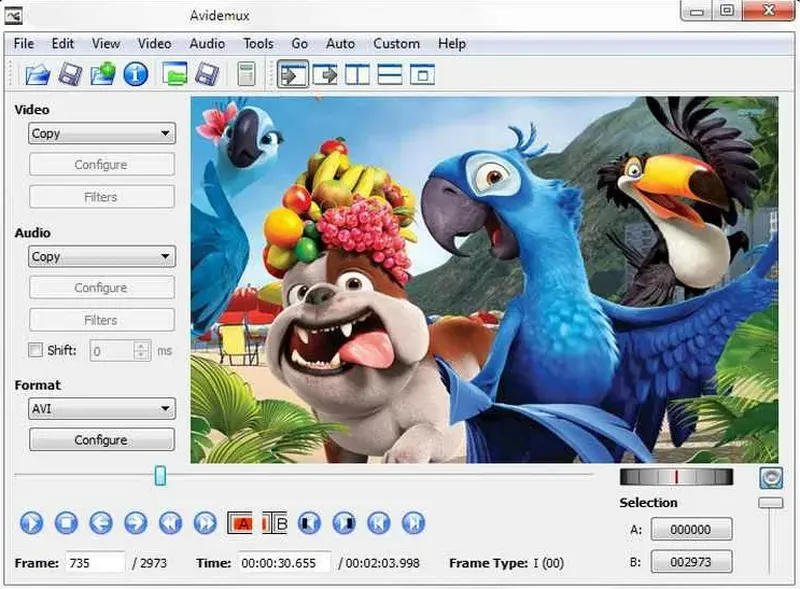Jump to previous keyframe
Screen dimensions: 800x589
click(170, 523)
